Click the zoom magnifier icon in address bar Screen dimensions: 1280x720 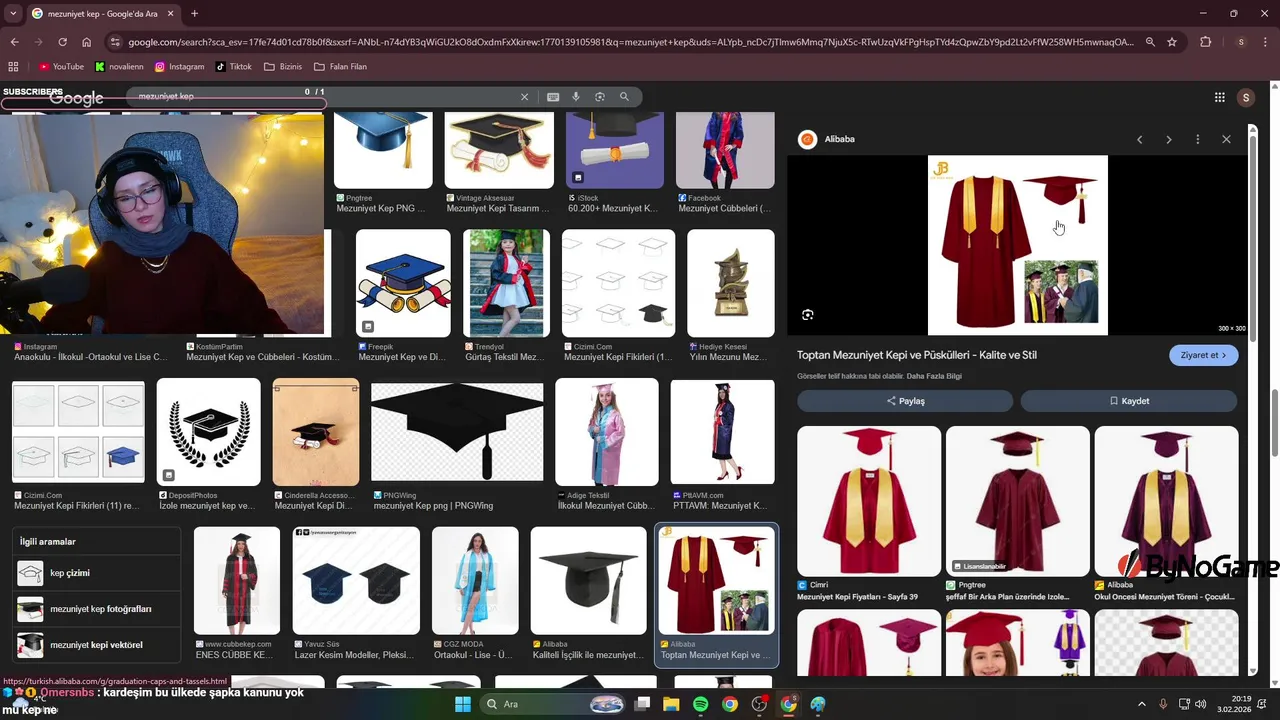(1150, 42)
